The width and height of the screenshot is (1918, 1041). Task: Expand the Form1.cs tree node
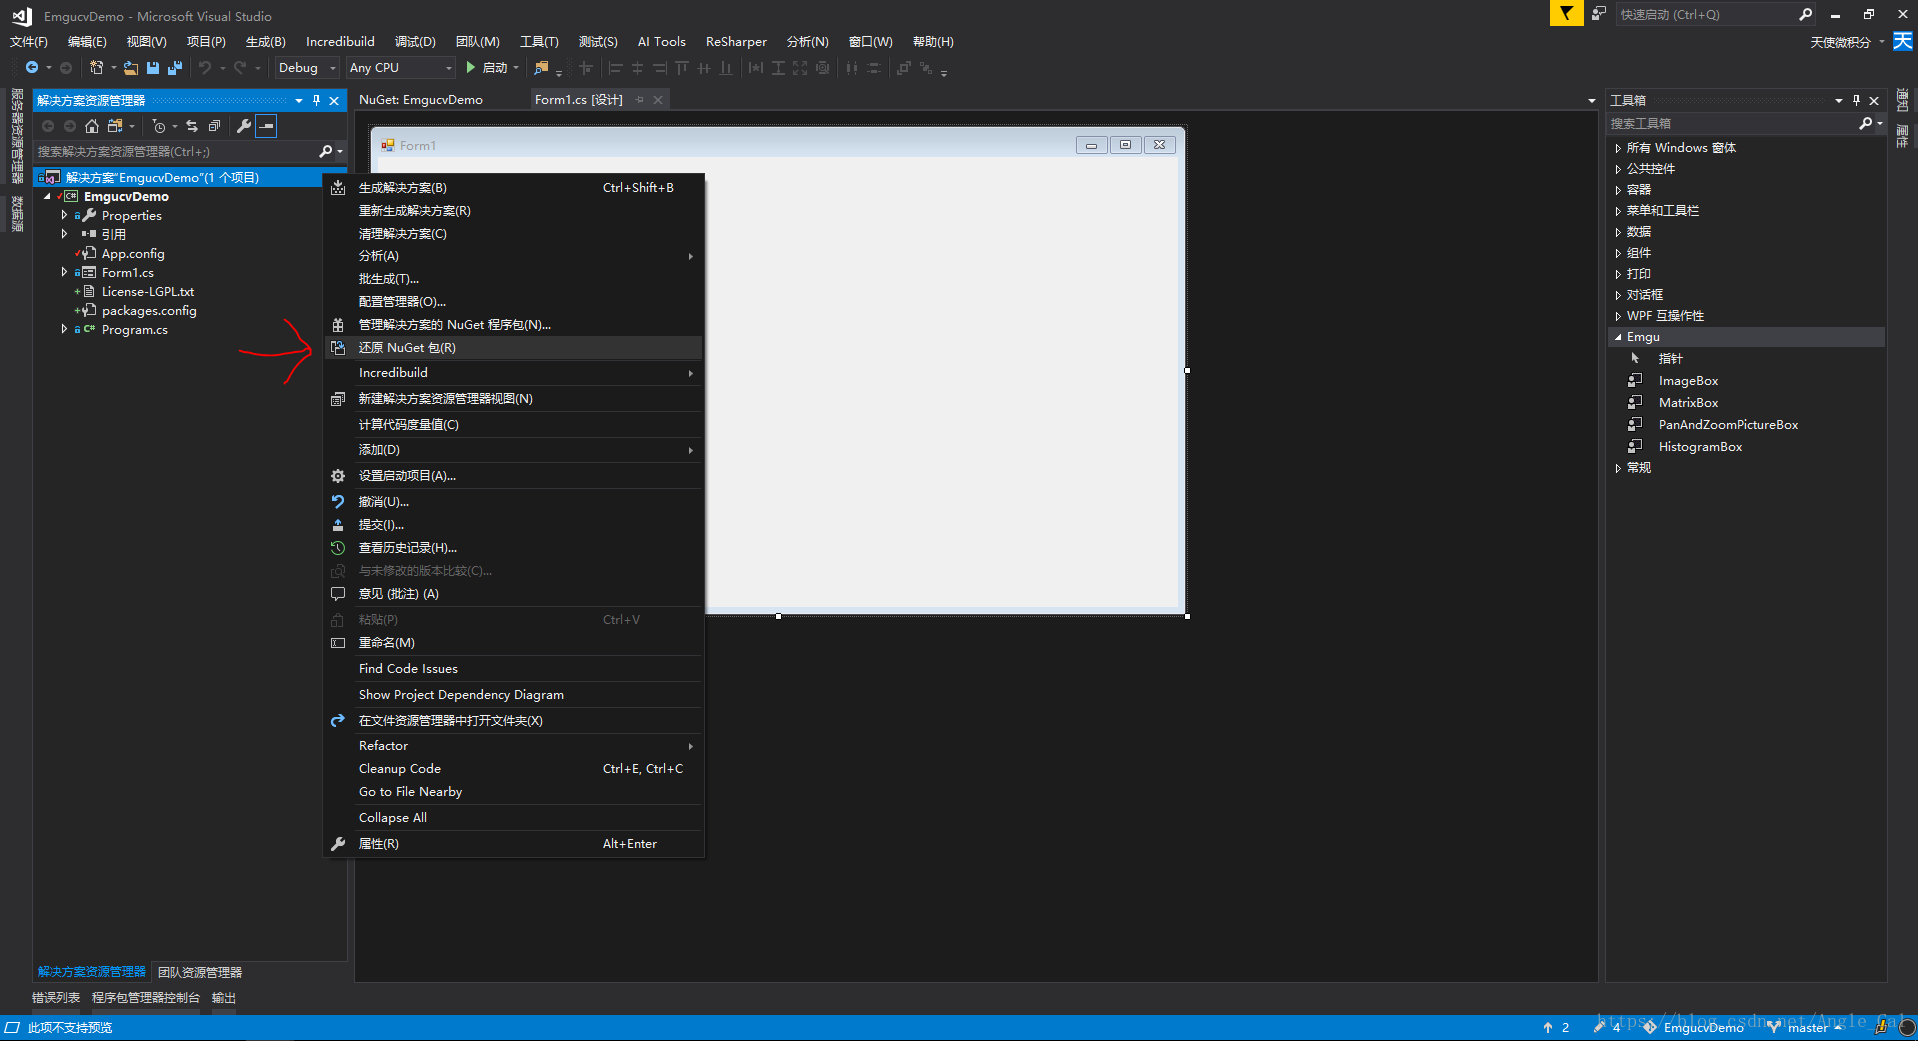click(65, 272)
